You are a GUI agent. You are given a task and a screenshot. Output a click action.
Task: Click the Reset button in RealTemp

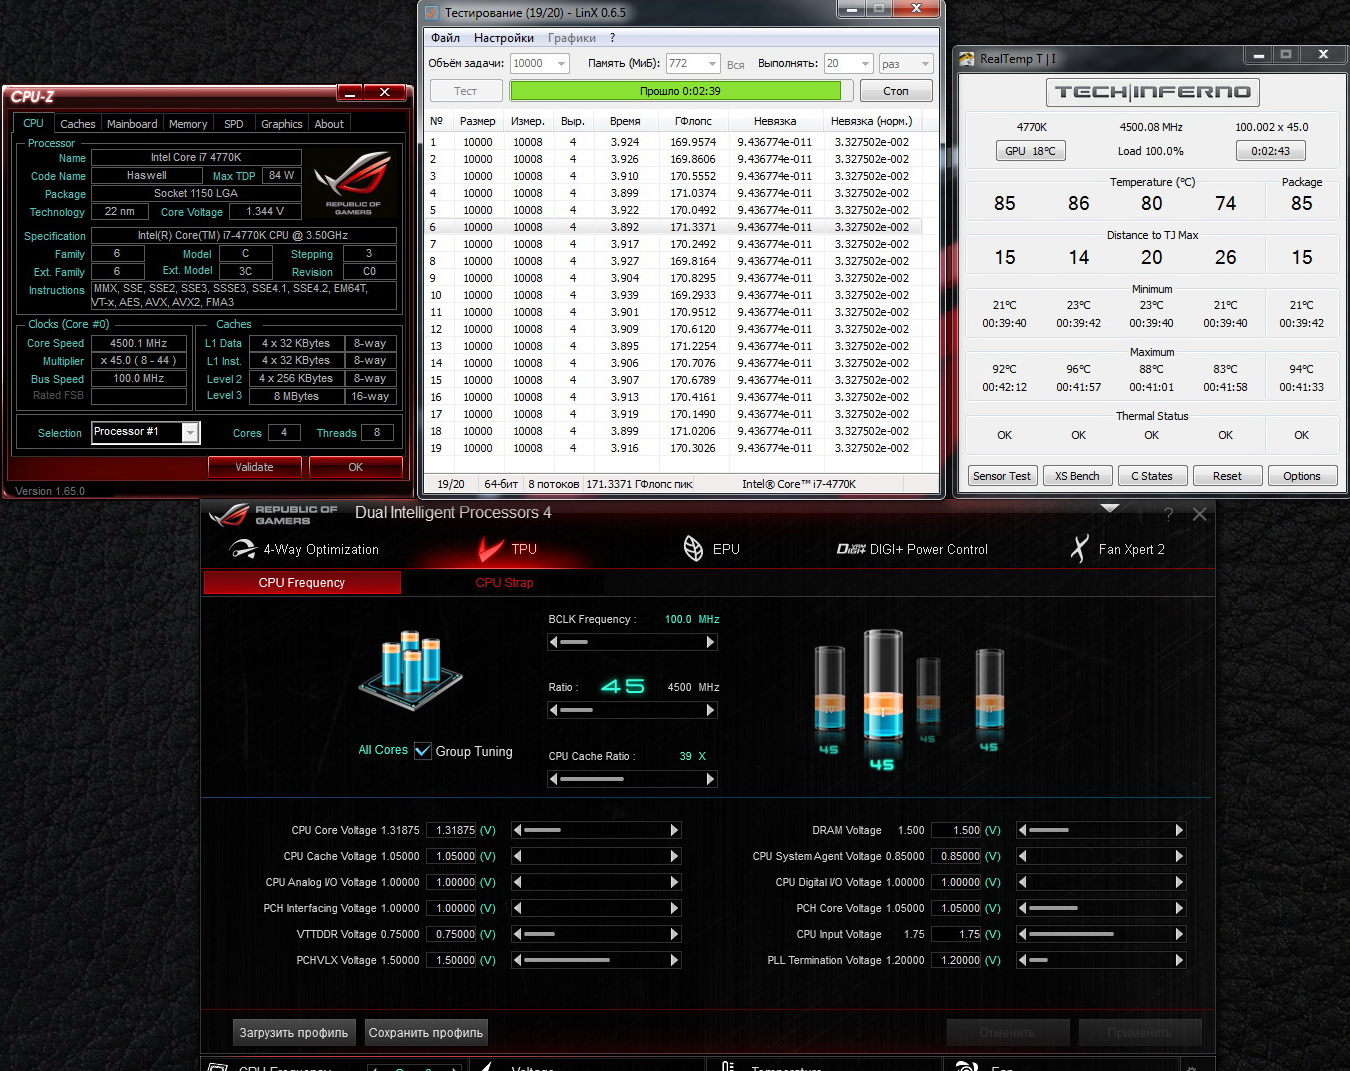1227,476
